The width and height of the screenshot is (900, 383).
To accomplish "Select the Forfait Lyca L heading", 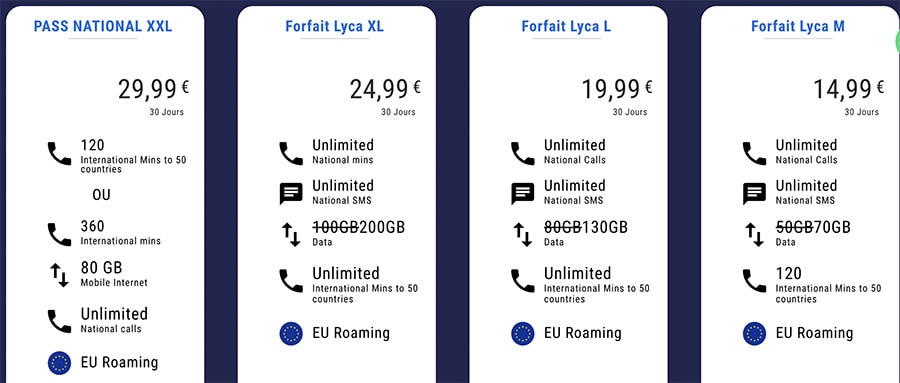I will coord(566,26).
